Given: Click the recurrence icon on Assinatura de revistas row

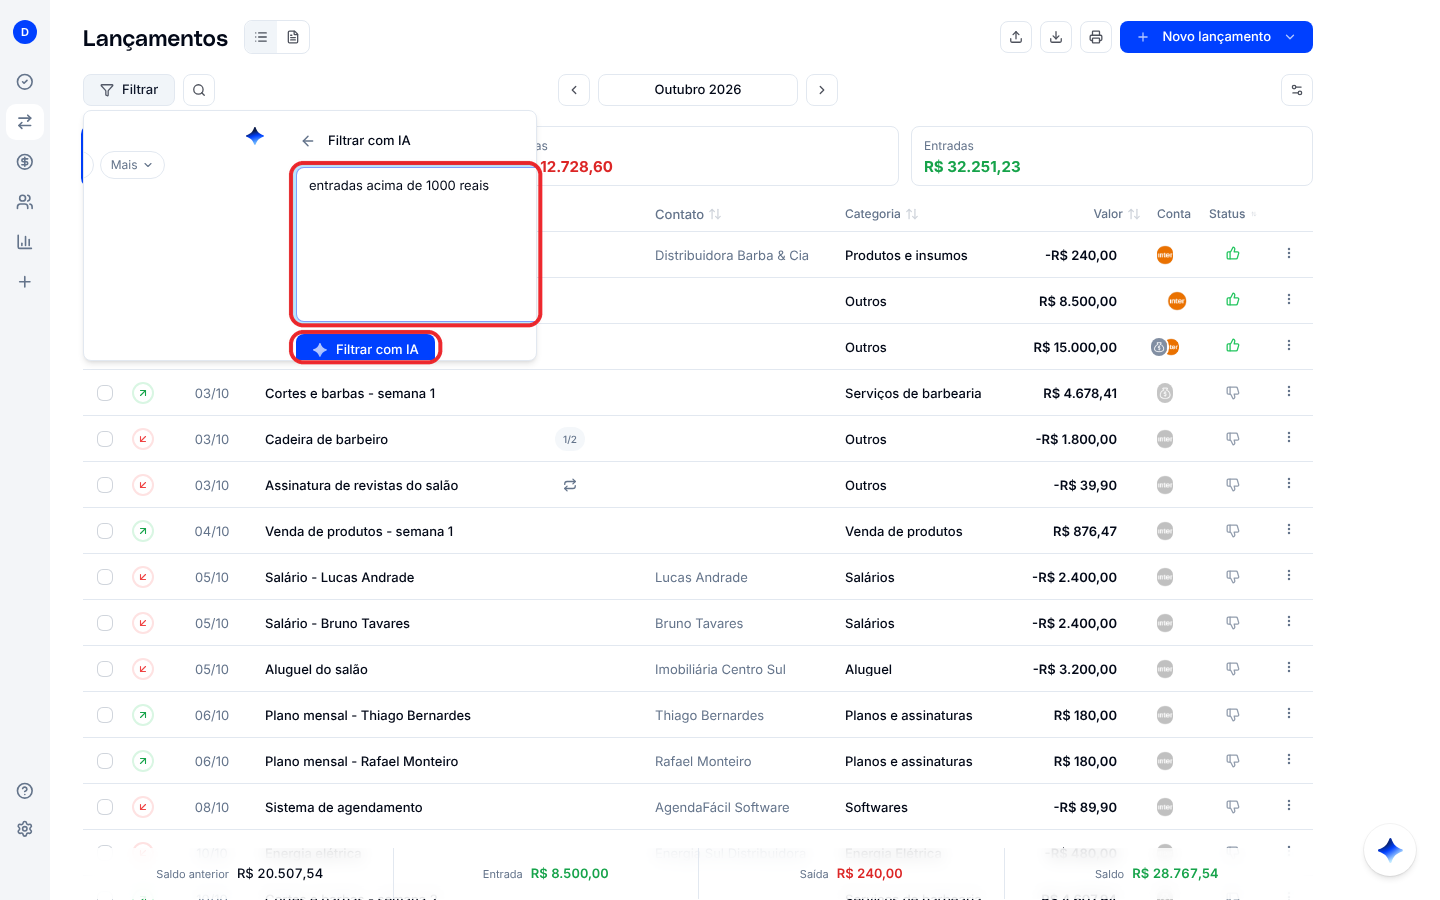Looking at the screenshot, I should [570, 485].
